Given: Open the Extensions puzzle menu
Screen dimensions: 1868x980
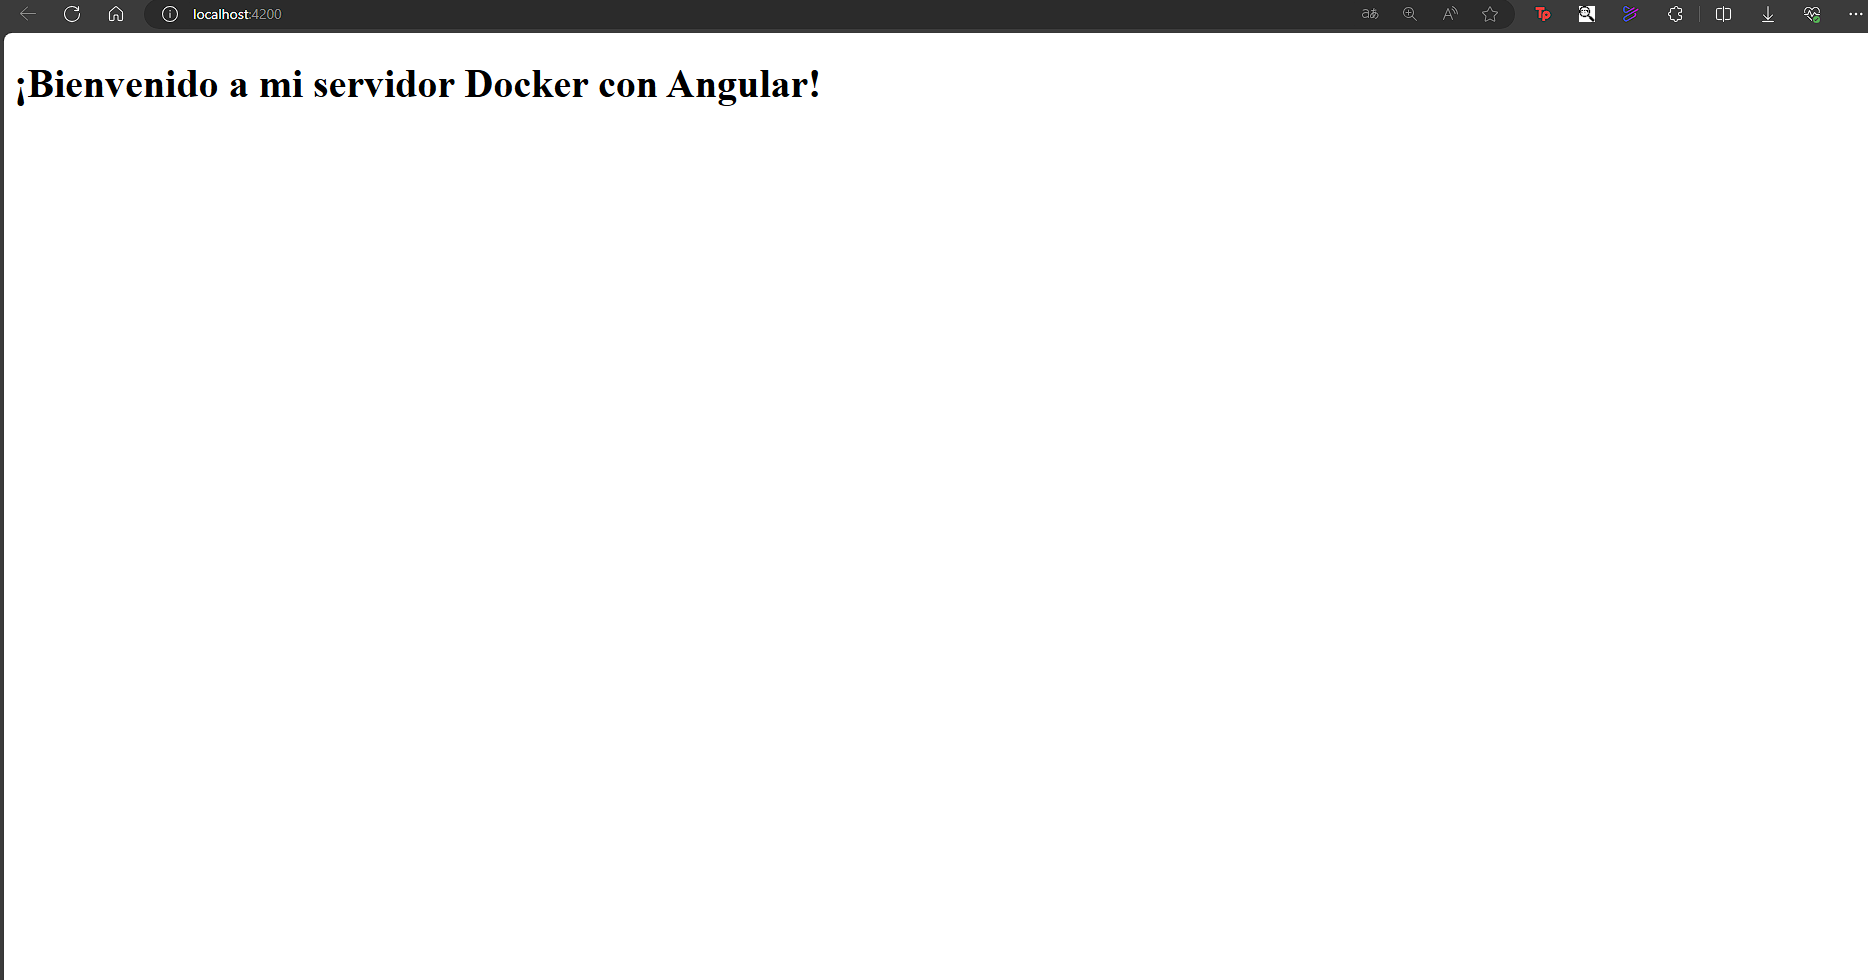Looking at the screenshot, I should [1675, 14].
